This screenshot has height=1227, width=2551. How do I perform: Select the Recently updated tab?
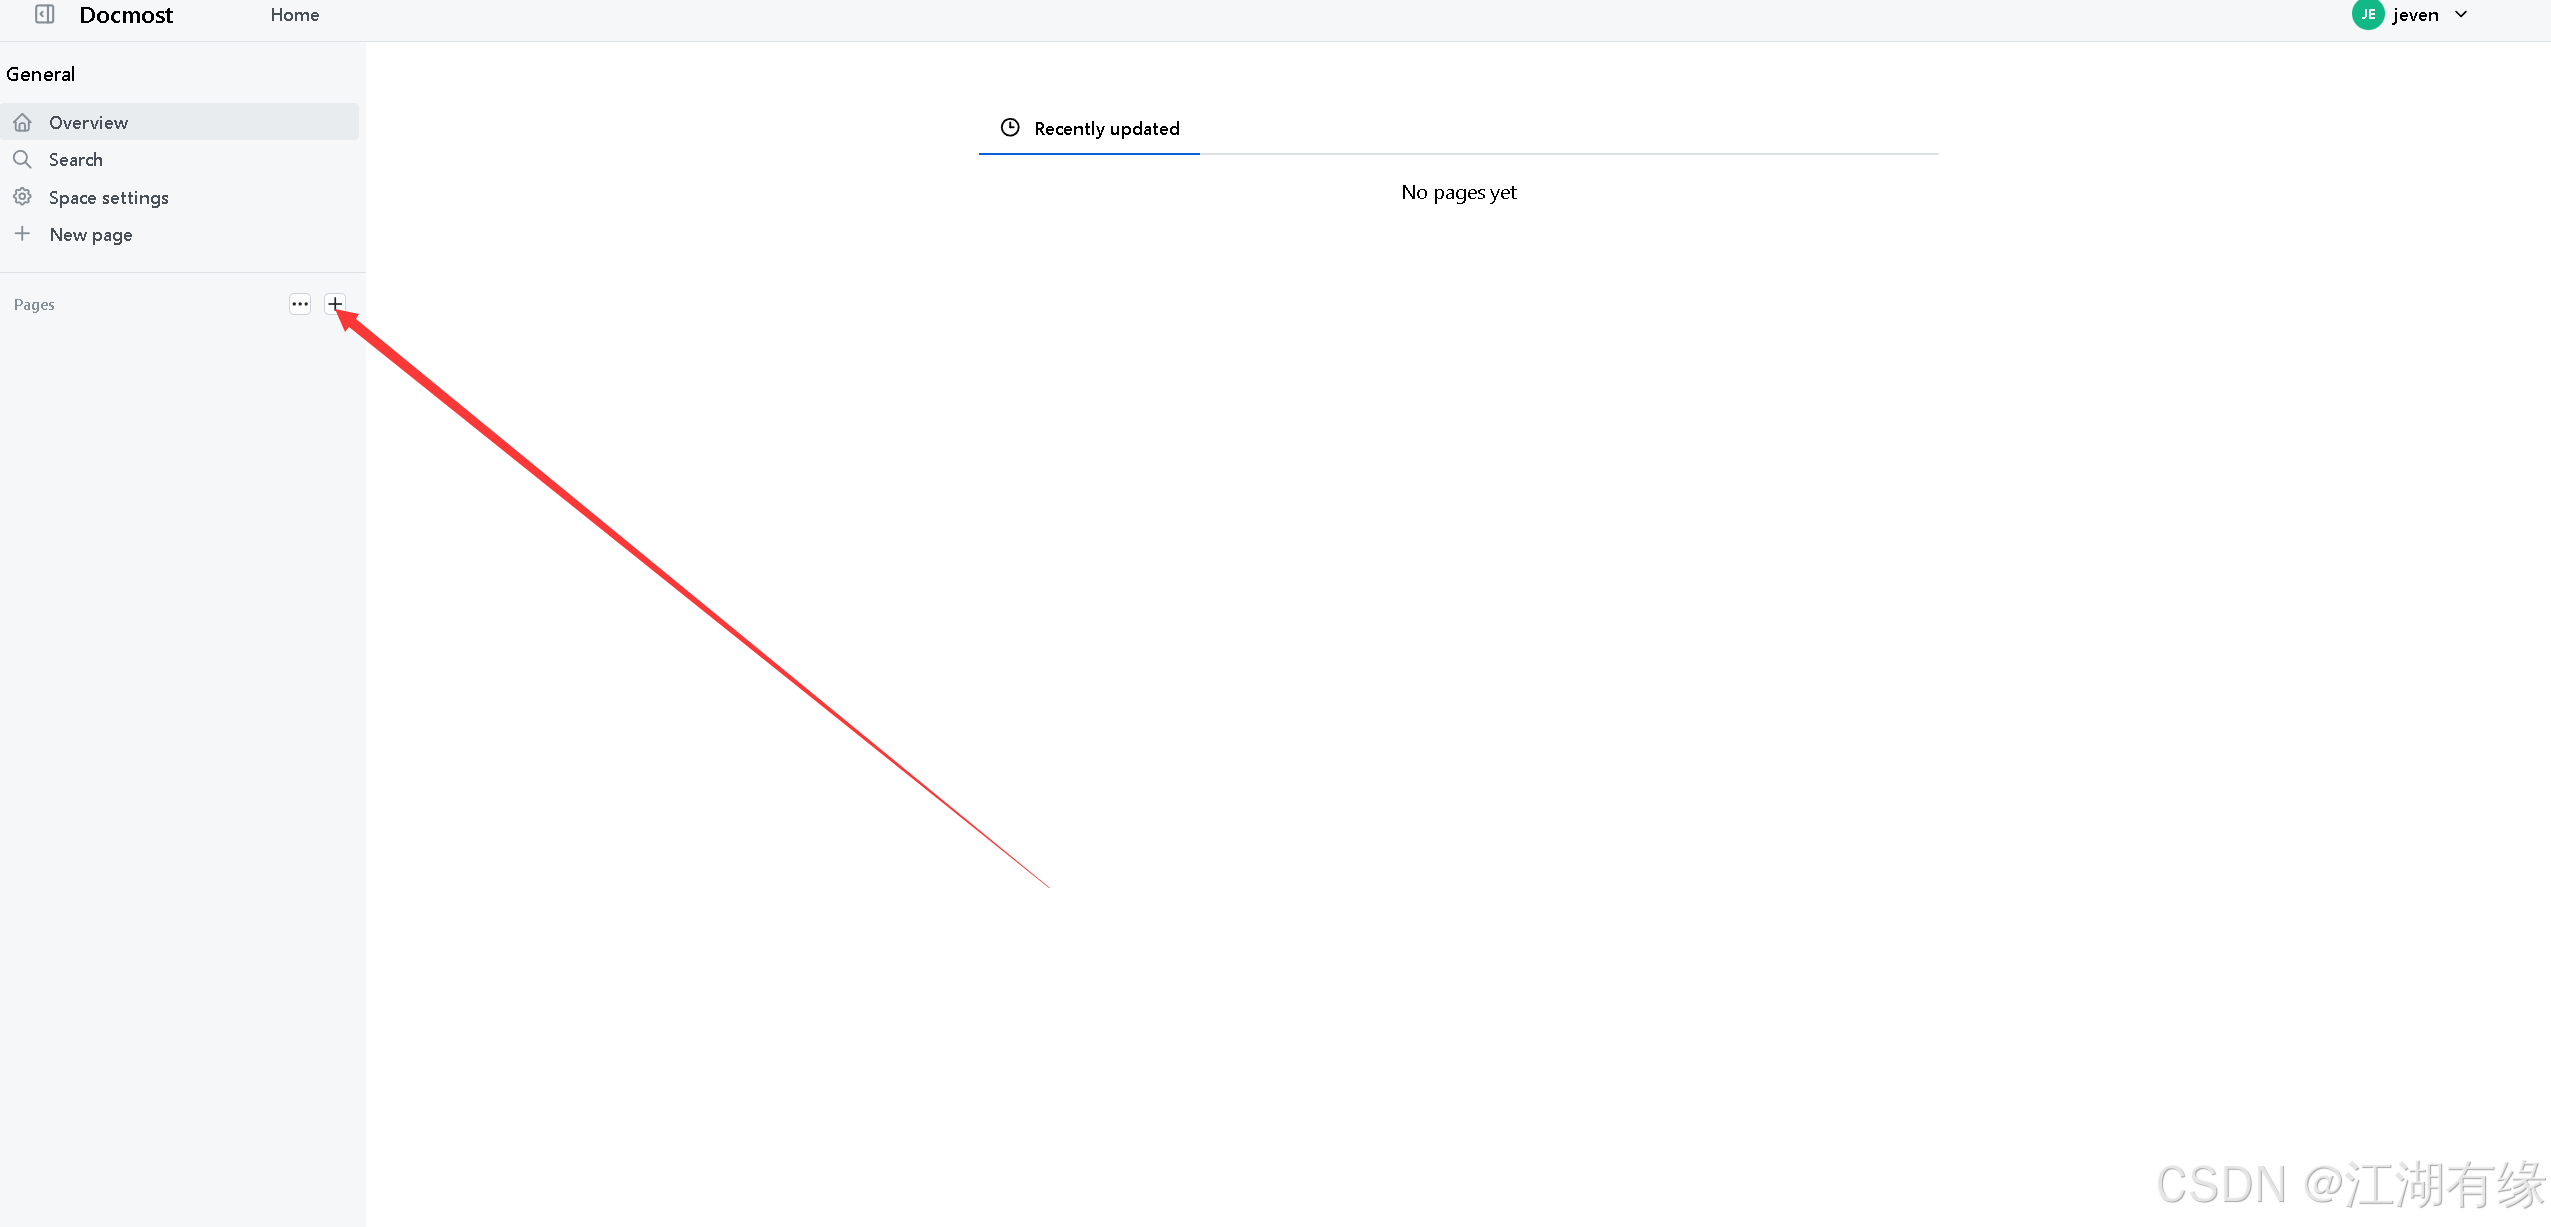[x=1106, y=129]
